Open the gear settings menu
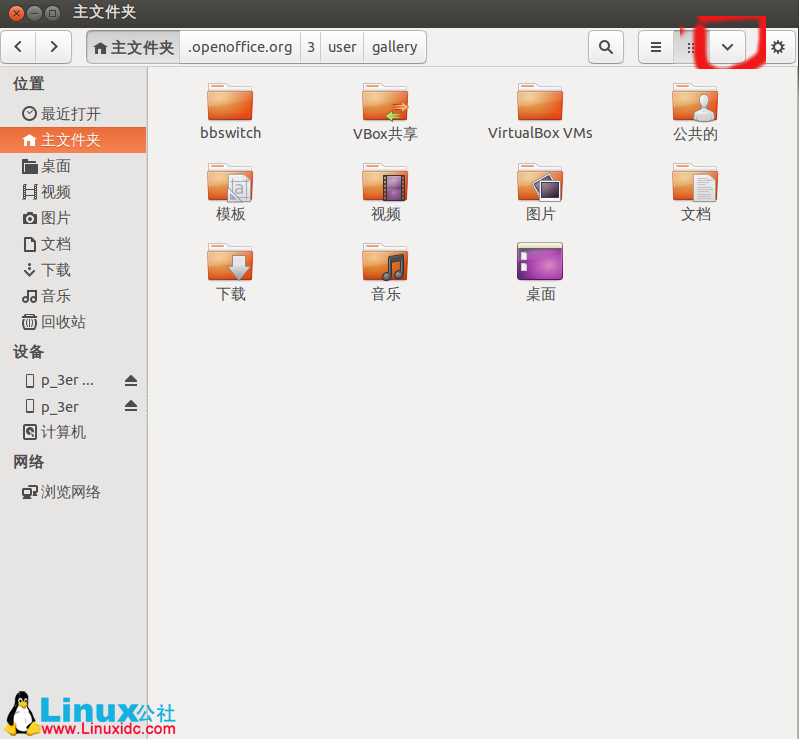799x739 pixels. point(777,47)
